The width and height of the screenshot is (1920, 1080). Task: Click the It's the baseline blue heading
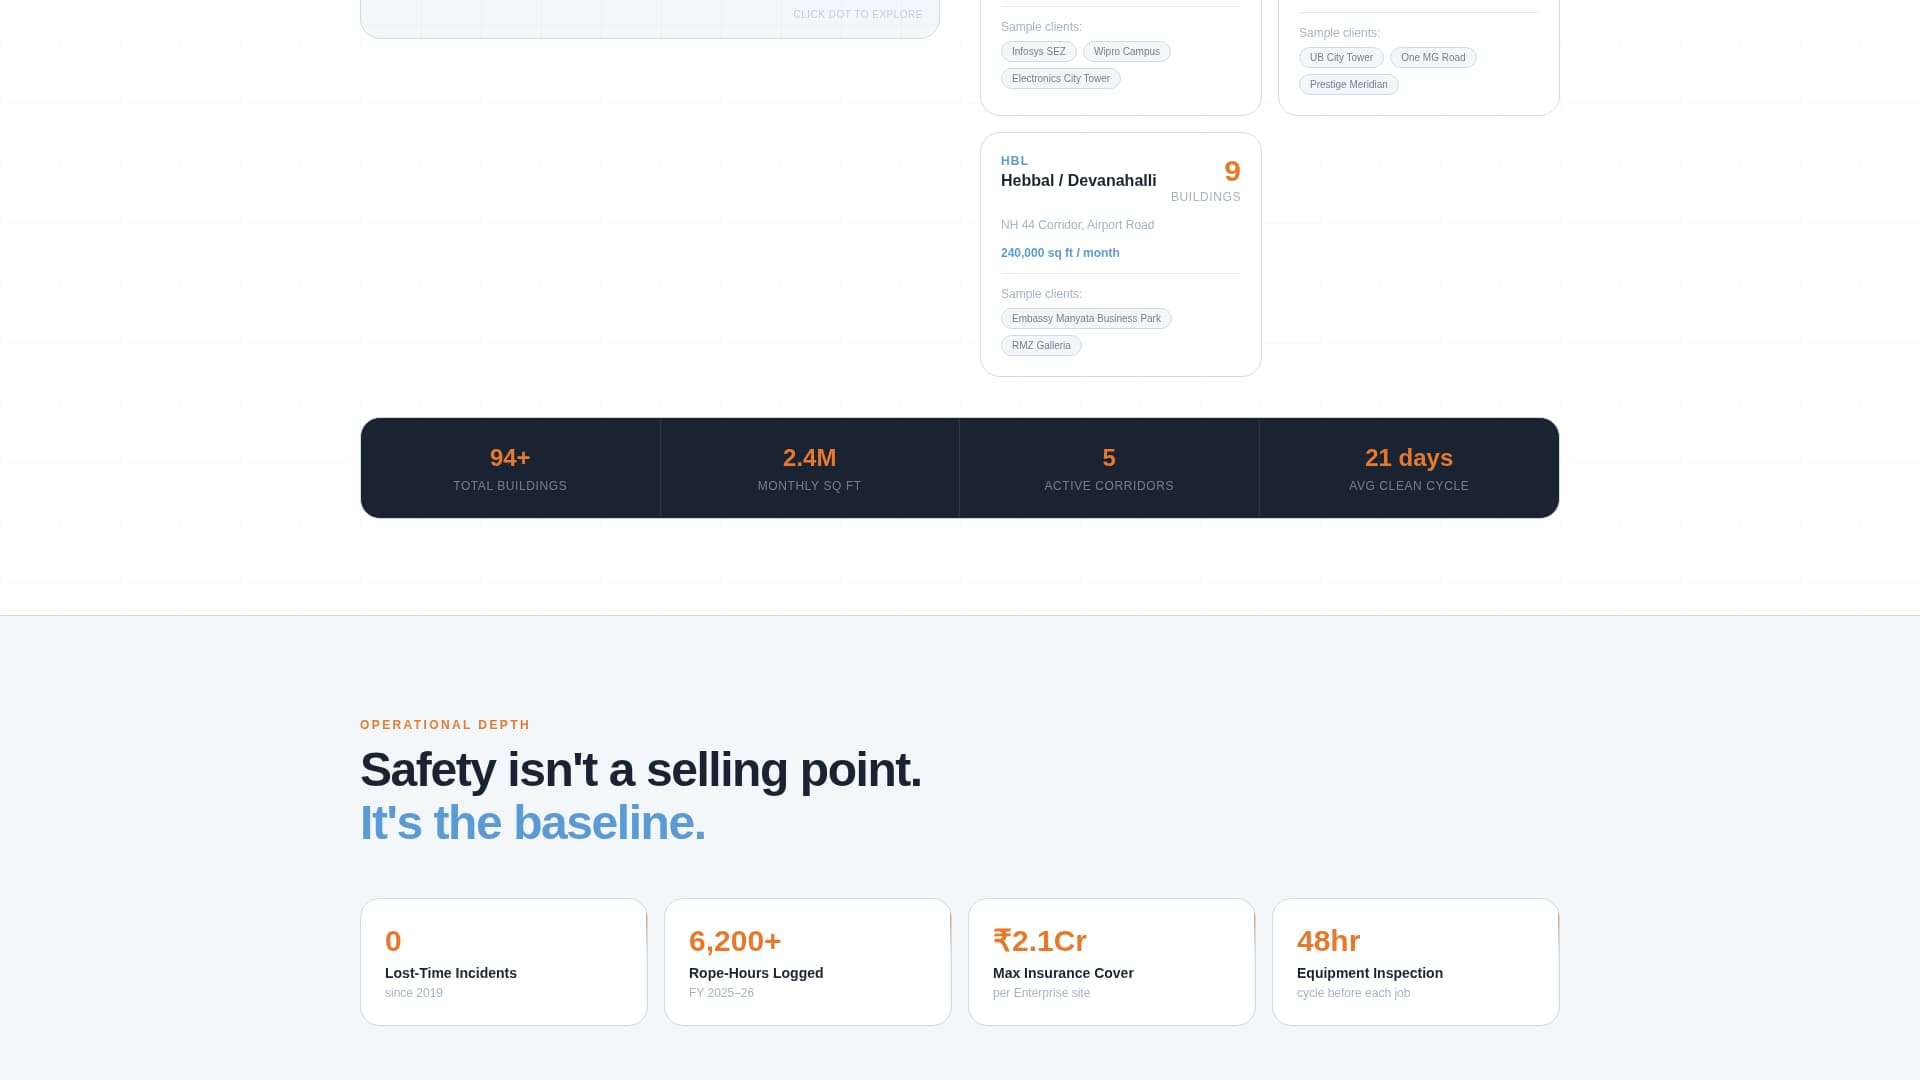pyautogui.click(x=533, y=823)
